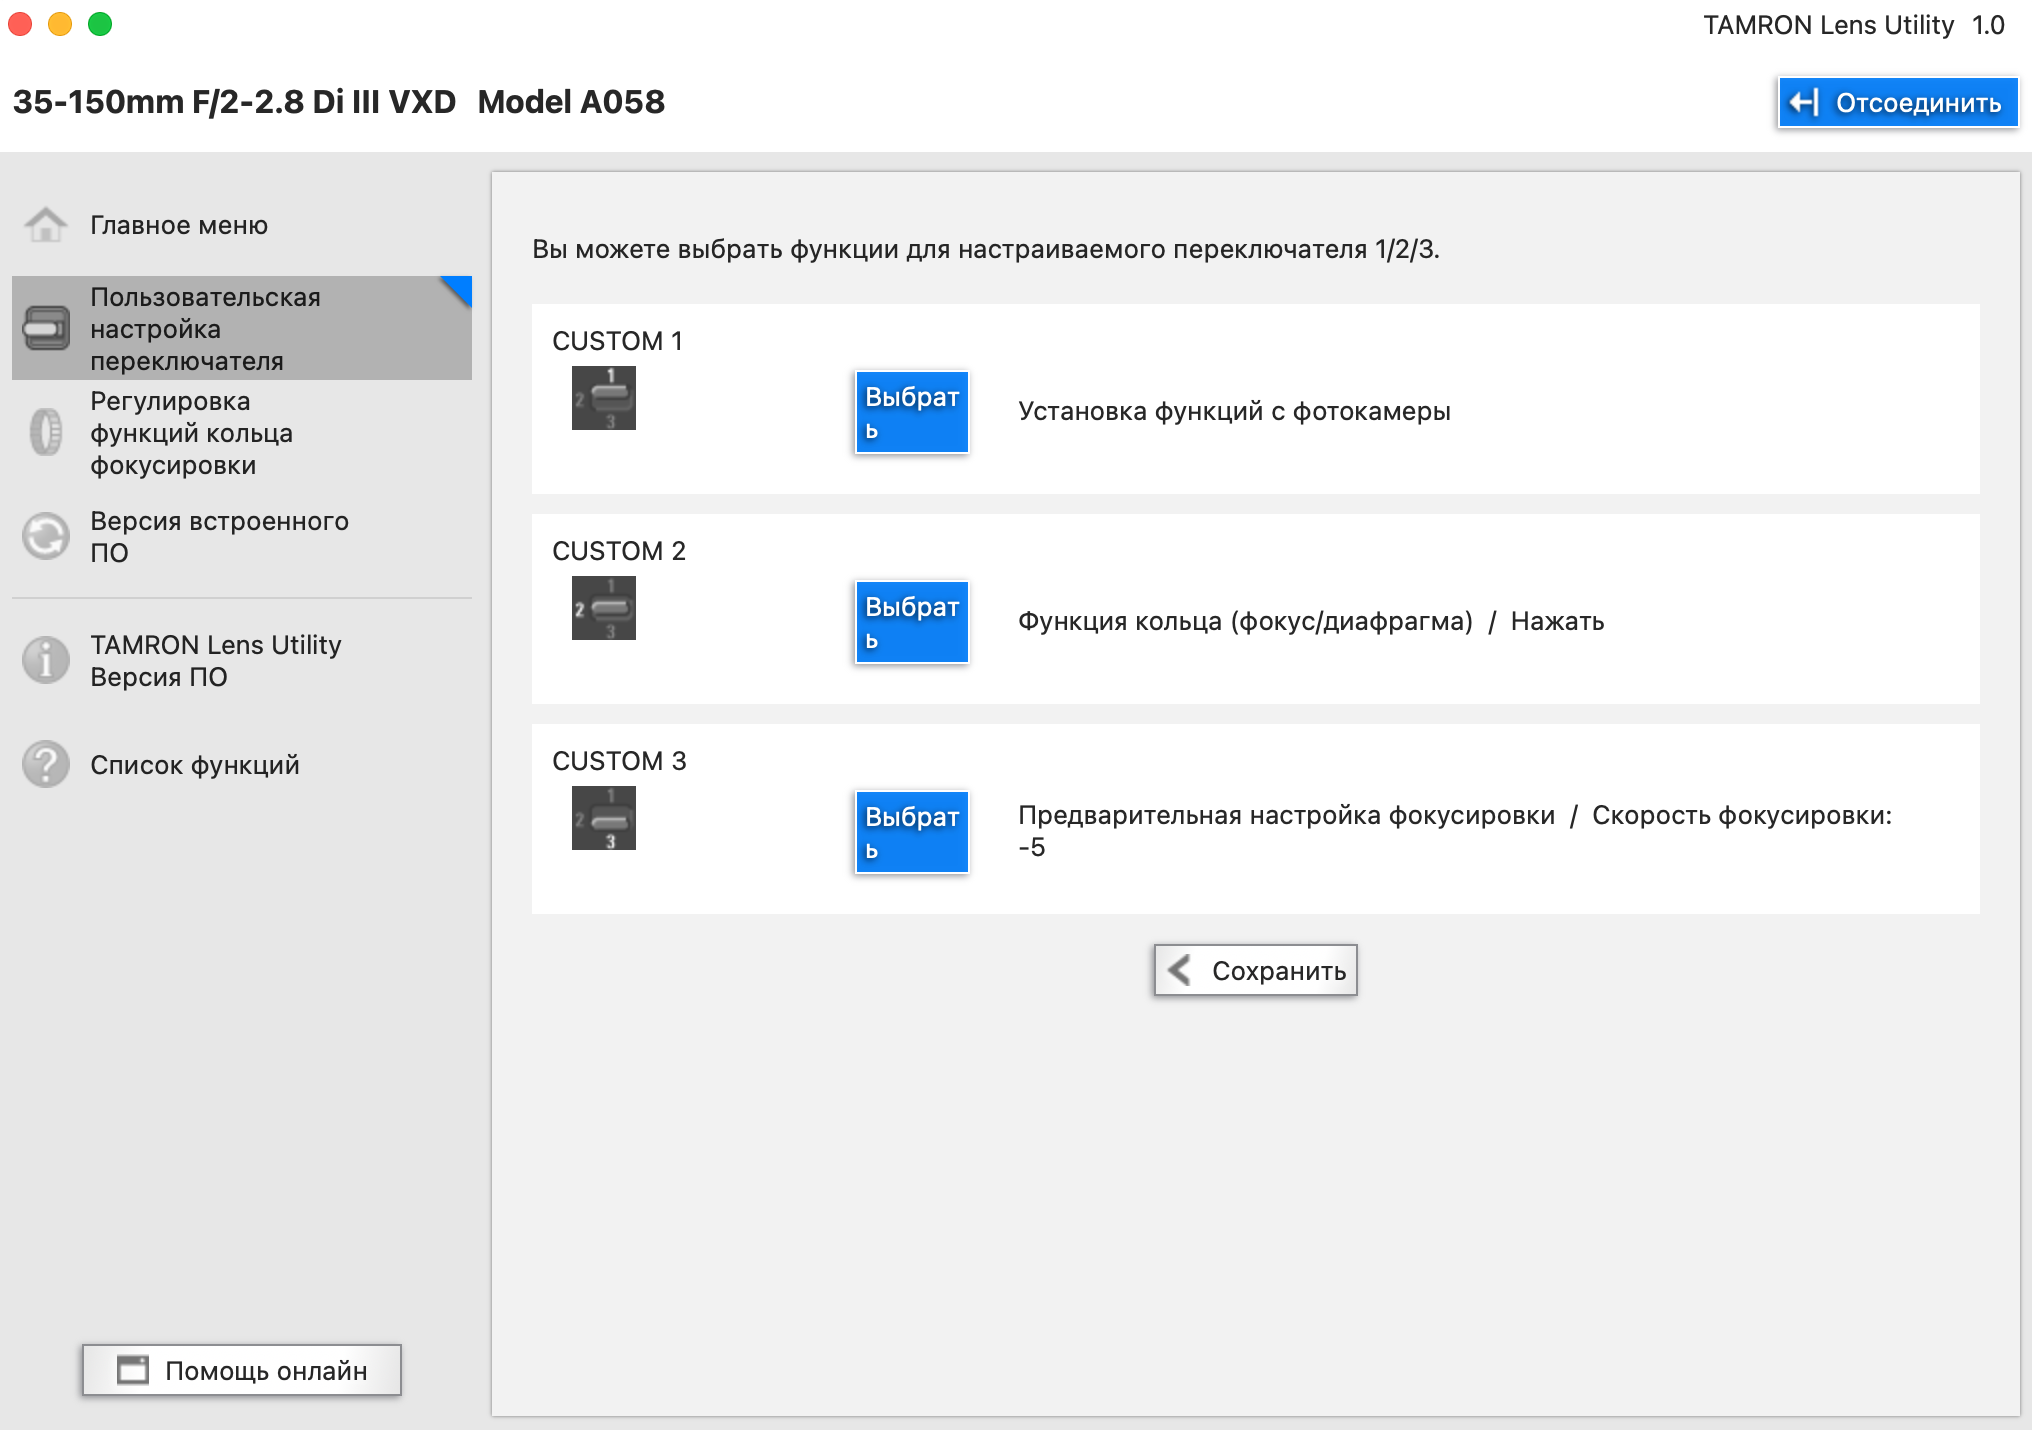Open TAMRON Lens Utility Версия ПО entry
Image resolution: width=2032 pixels, height=1430 pixels.
click(215, 661)
